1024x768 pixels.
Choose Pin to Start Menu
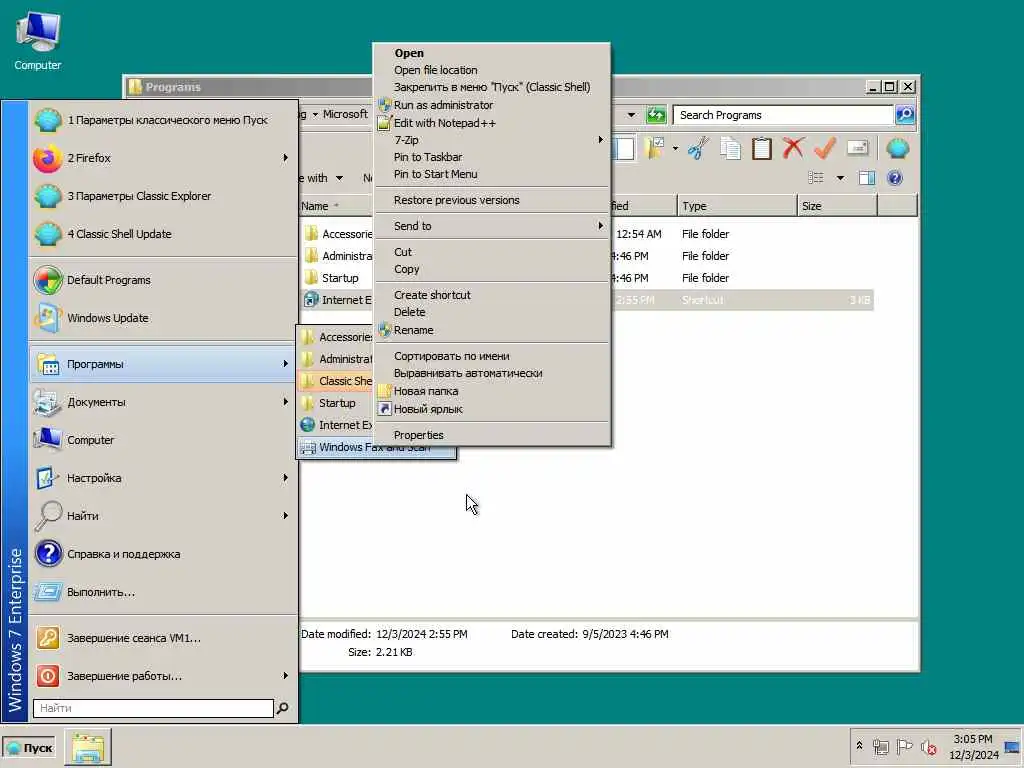pos(491,174)
